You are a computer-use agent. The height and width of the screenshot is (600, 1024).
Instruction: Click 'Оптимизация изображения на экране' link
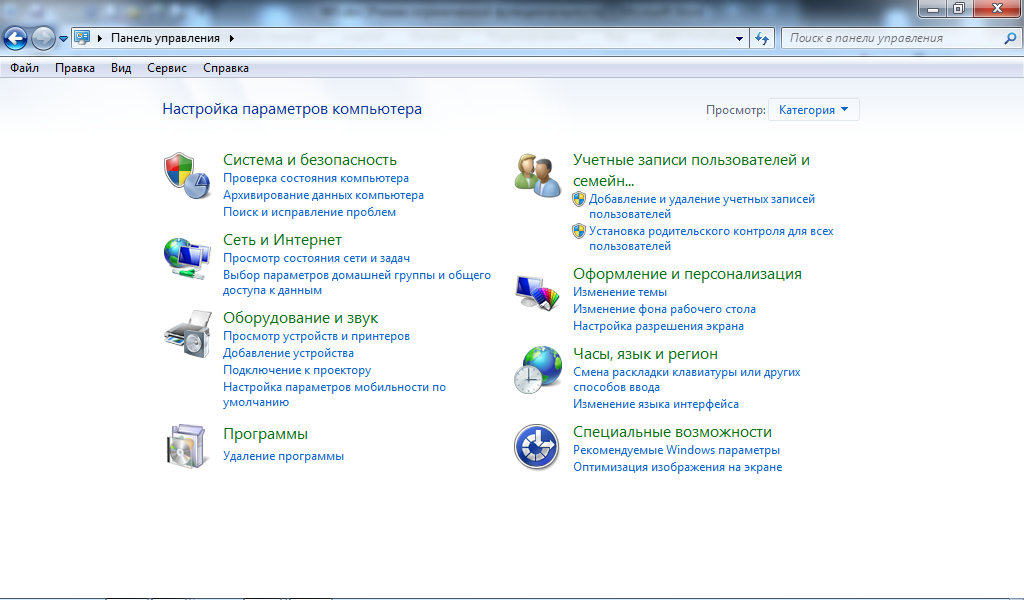[677, 467]
